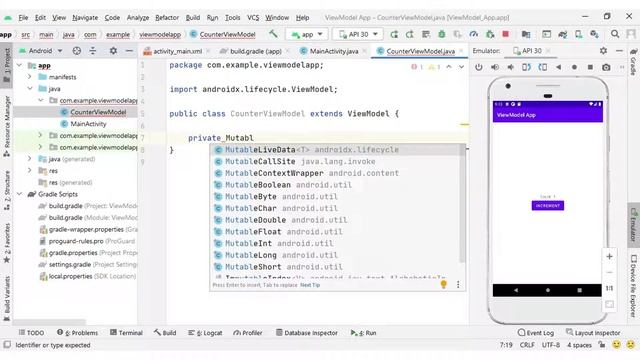The height and width of the screenshot is (360, 640).
Task: Click the sad face feedback icon
Action: 631,344
